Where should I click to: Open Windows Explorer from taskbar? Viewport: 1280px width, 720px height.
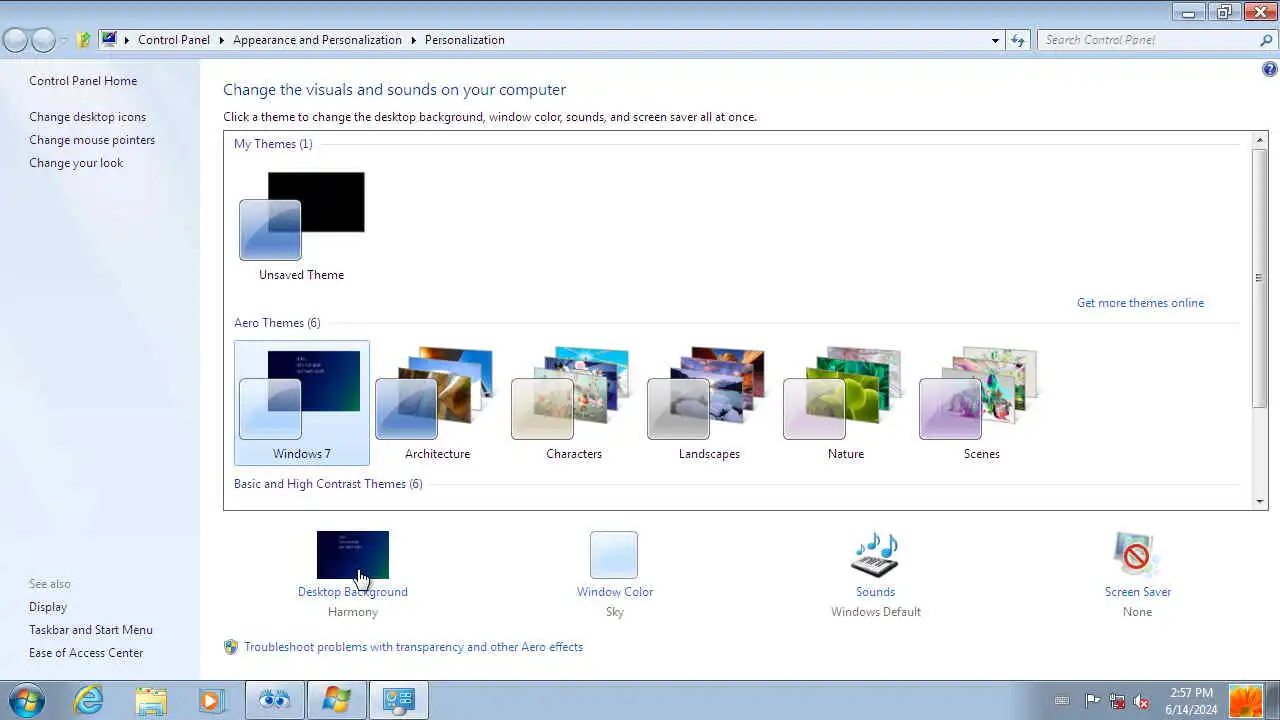[x=151, y=700]
